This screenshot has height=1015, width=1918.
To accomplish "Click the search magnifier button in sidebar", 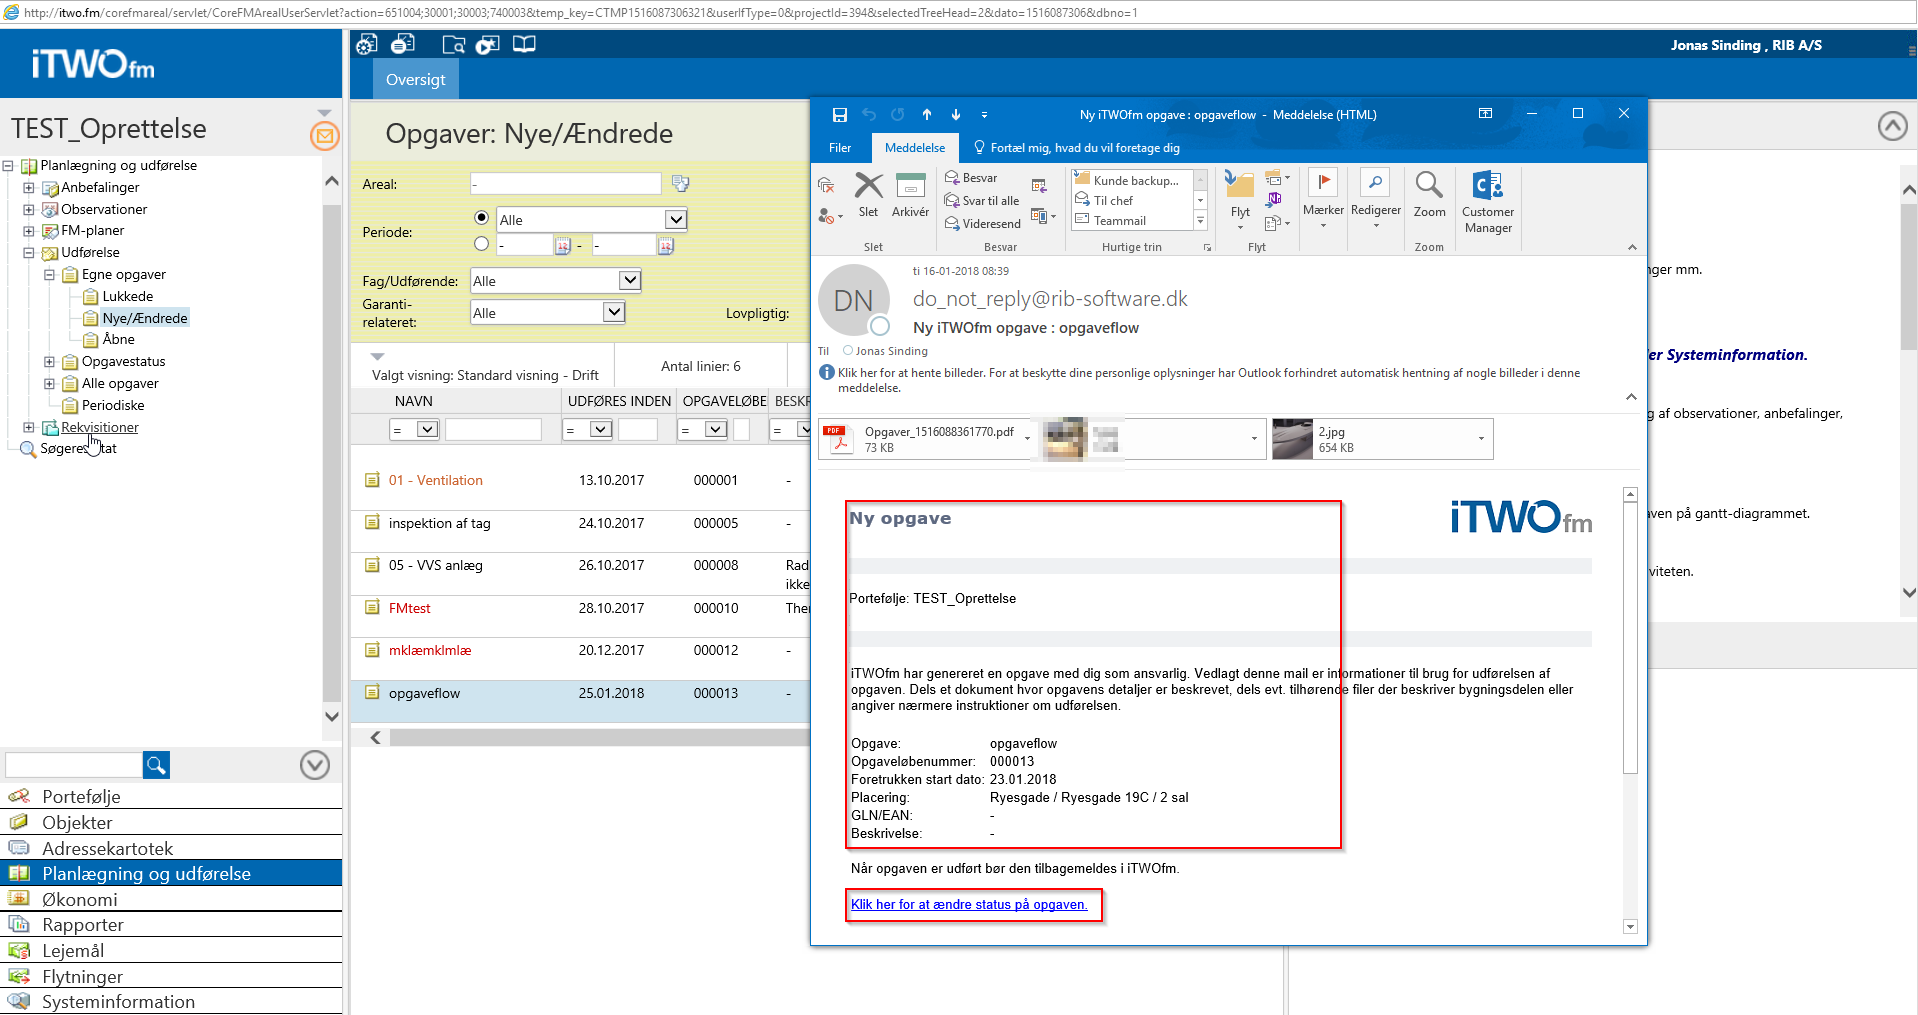I will 156,765.
